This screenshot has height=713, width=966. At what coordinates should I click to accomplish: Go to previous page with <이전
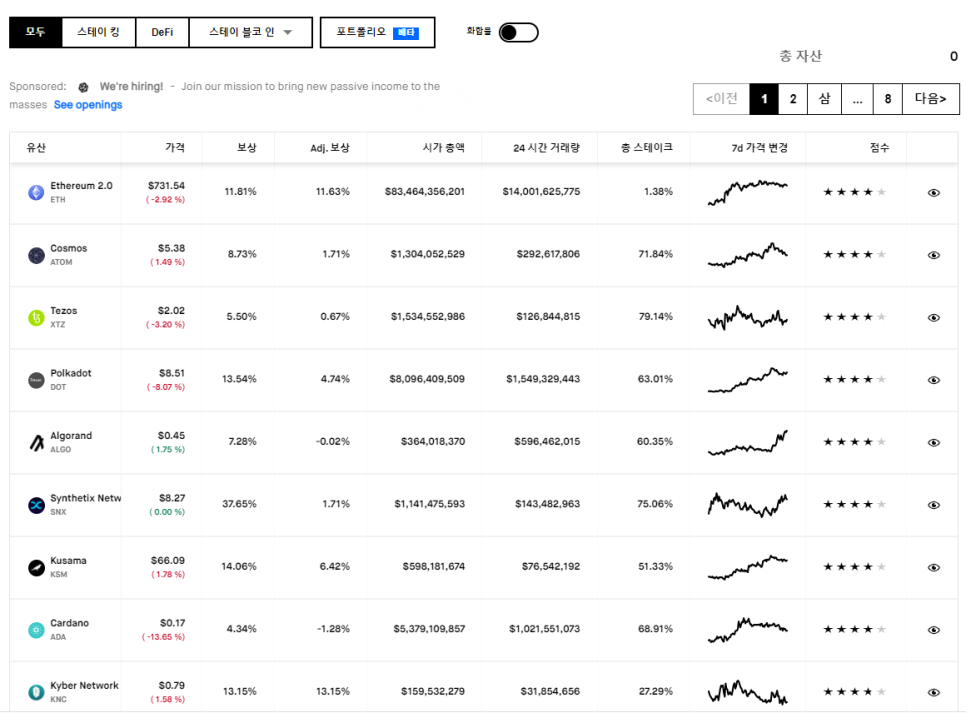[x=721, y=99]
